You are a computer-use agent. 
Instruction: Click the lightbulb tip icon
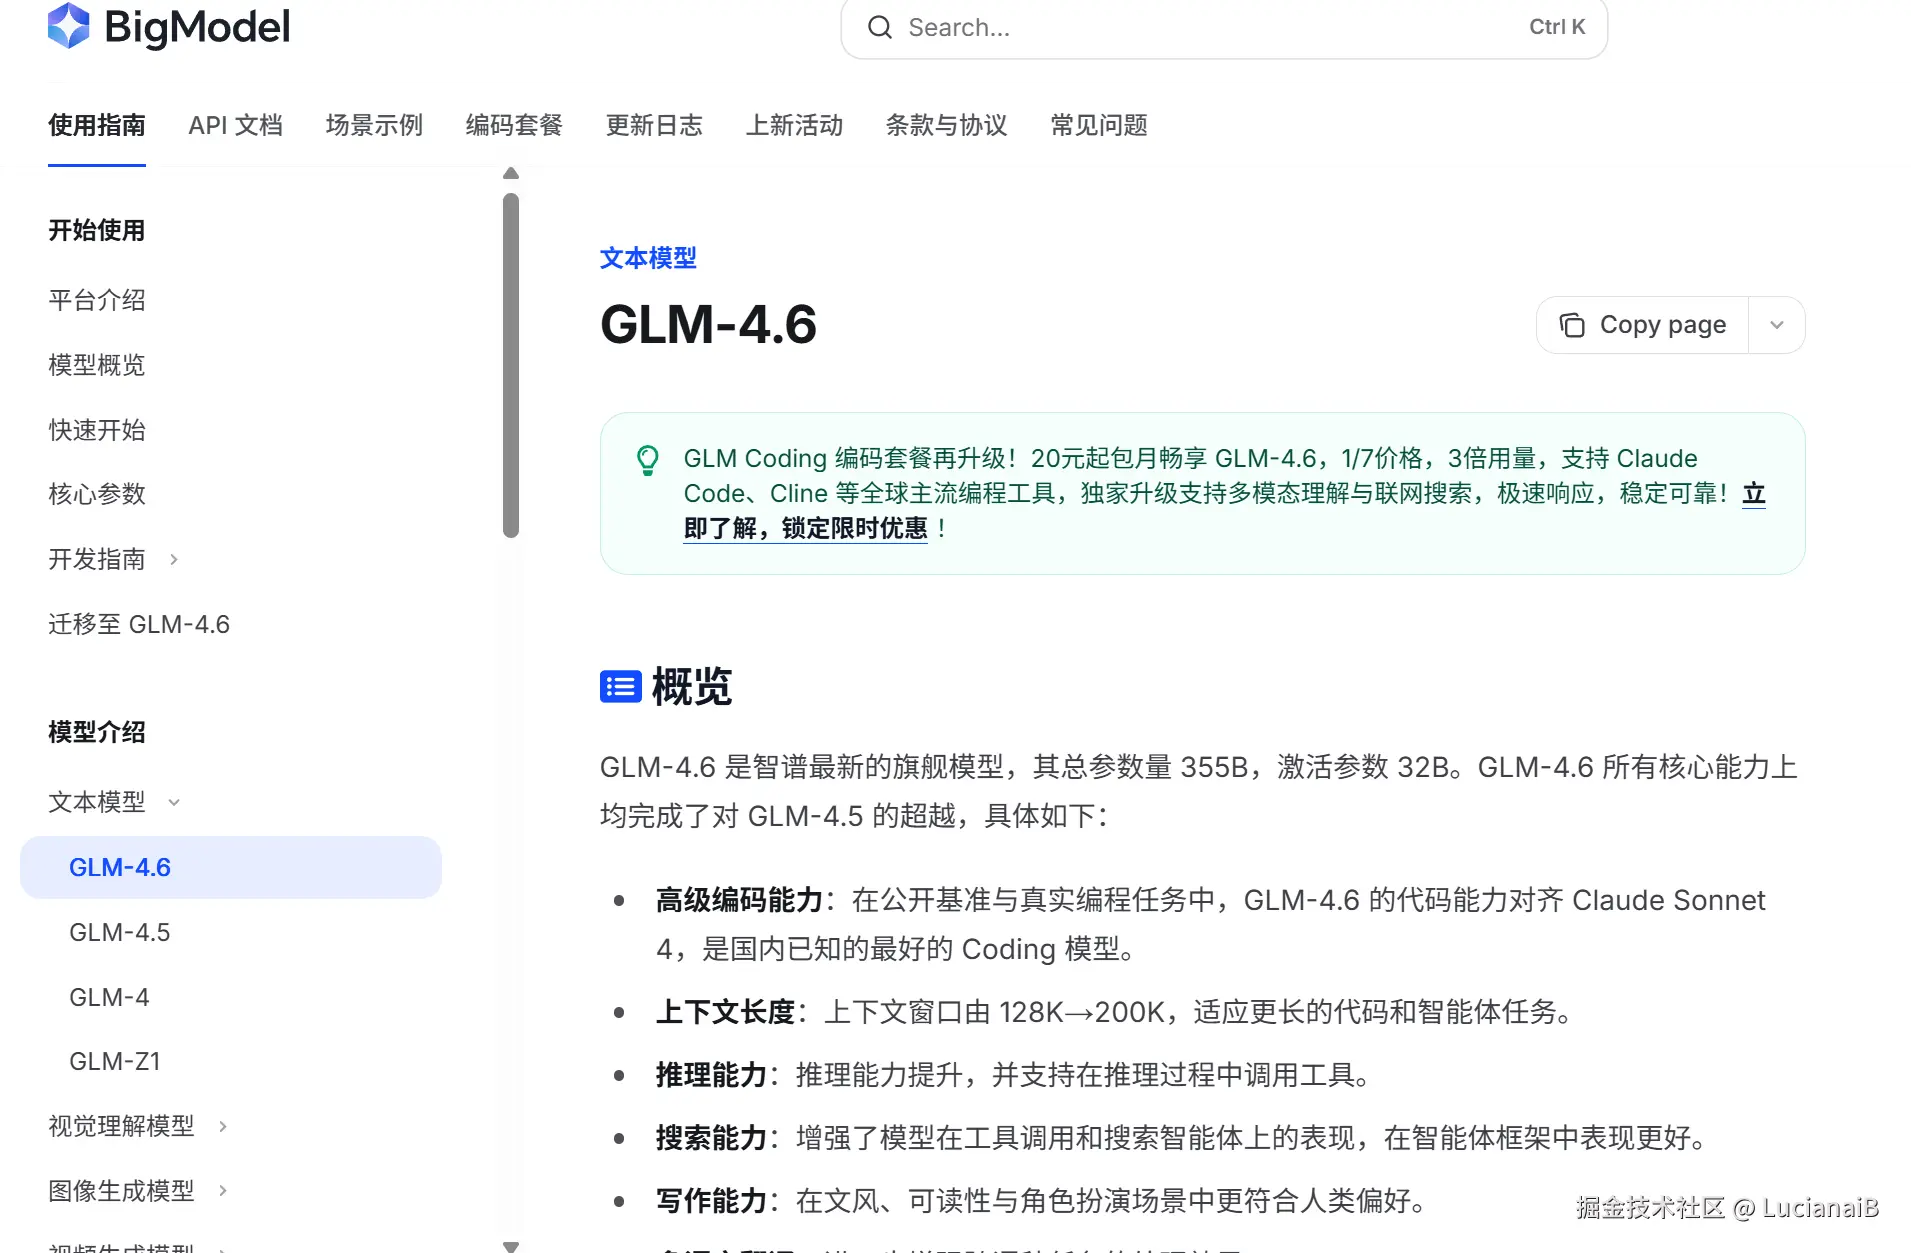pos(648,460)
